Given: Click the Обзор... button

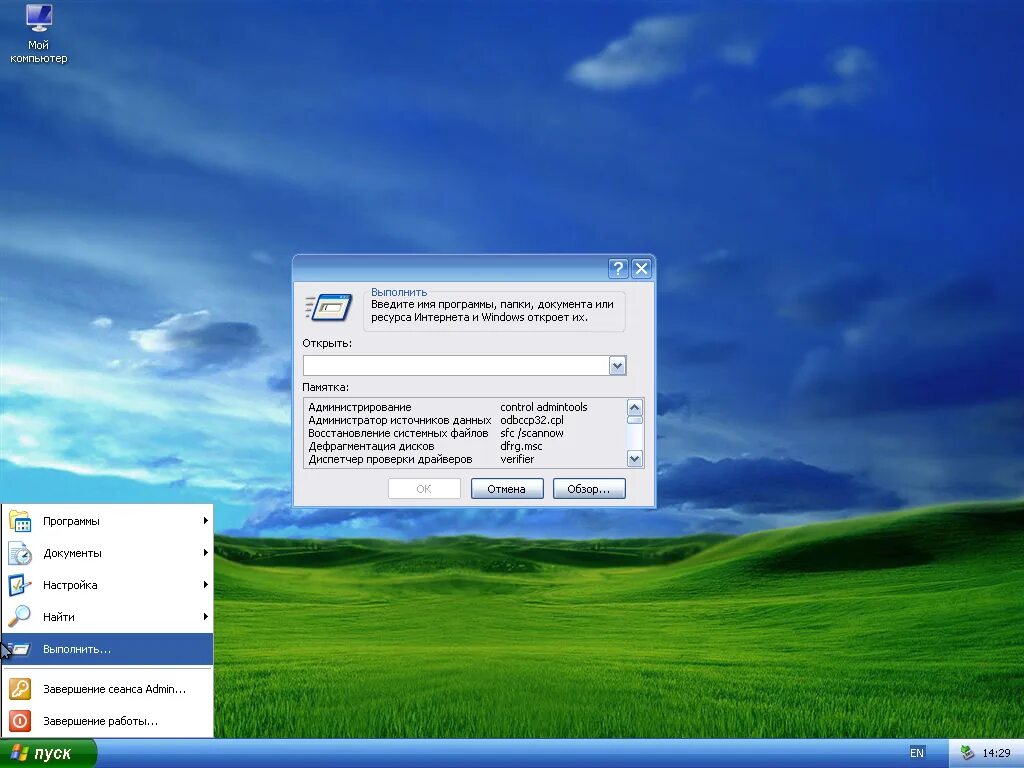Looking at the screenshot, I should coord(589,488).
